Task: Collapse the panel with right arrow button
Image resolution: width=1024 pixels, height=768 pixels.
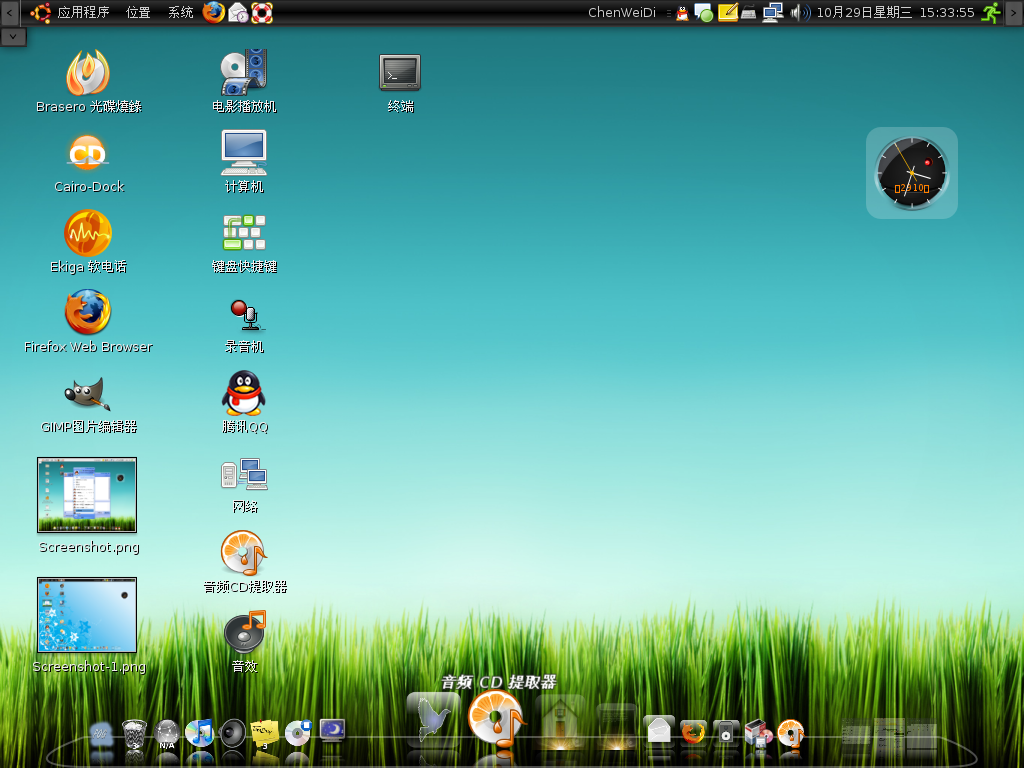Action: 1014,12
